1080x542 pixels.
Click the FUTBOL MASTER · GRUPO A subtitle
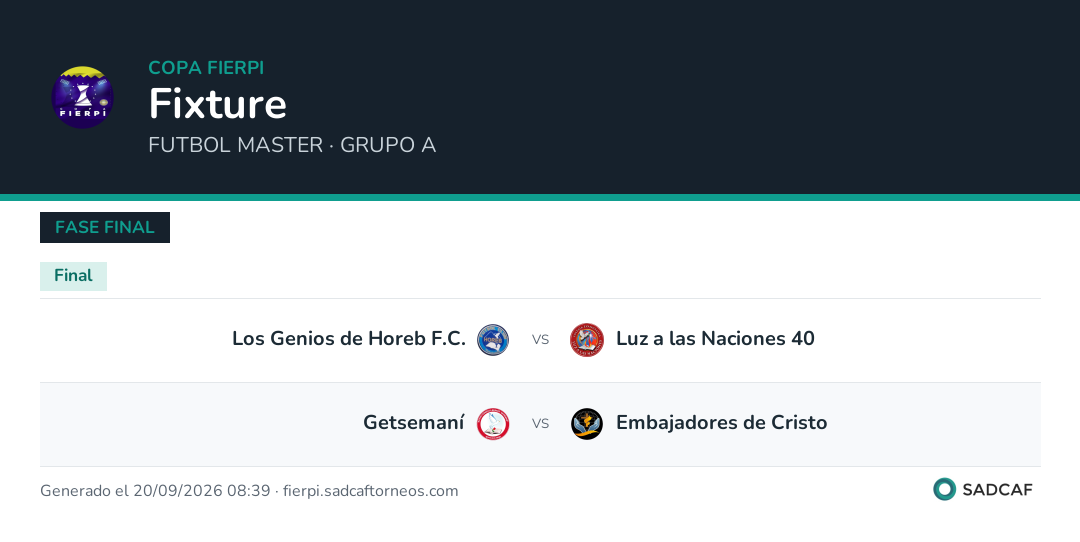[x=292, y=145]
